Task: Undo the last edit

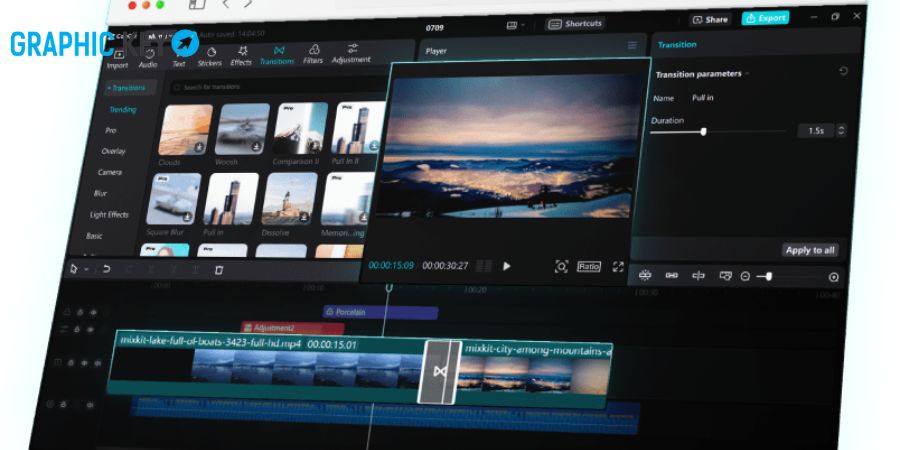Action: pos(106,269)
